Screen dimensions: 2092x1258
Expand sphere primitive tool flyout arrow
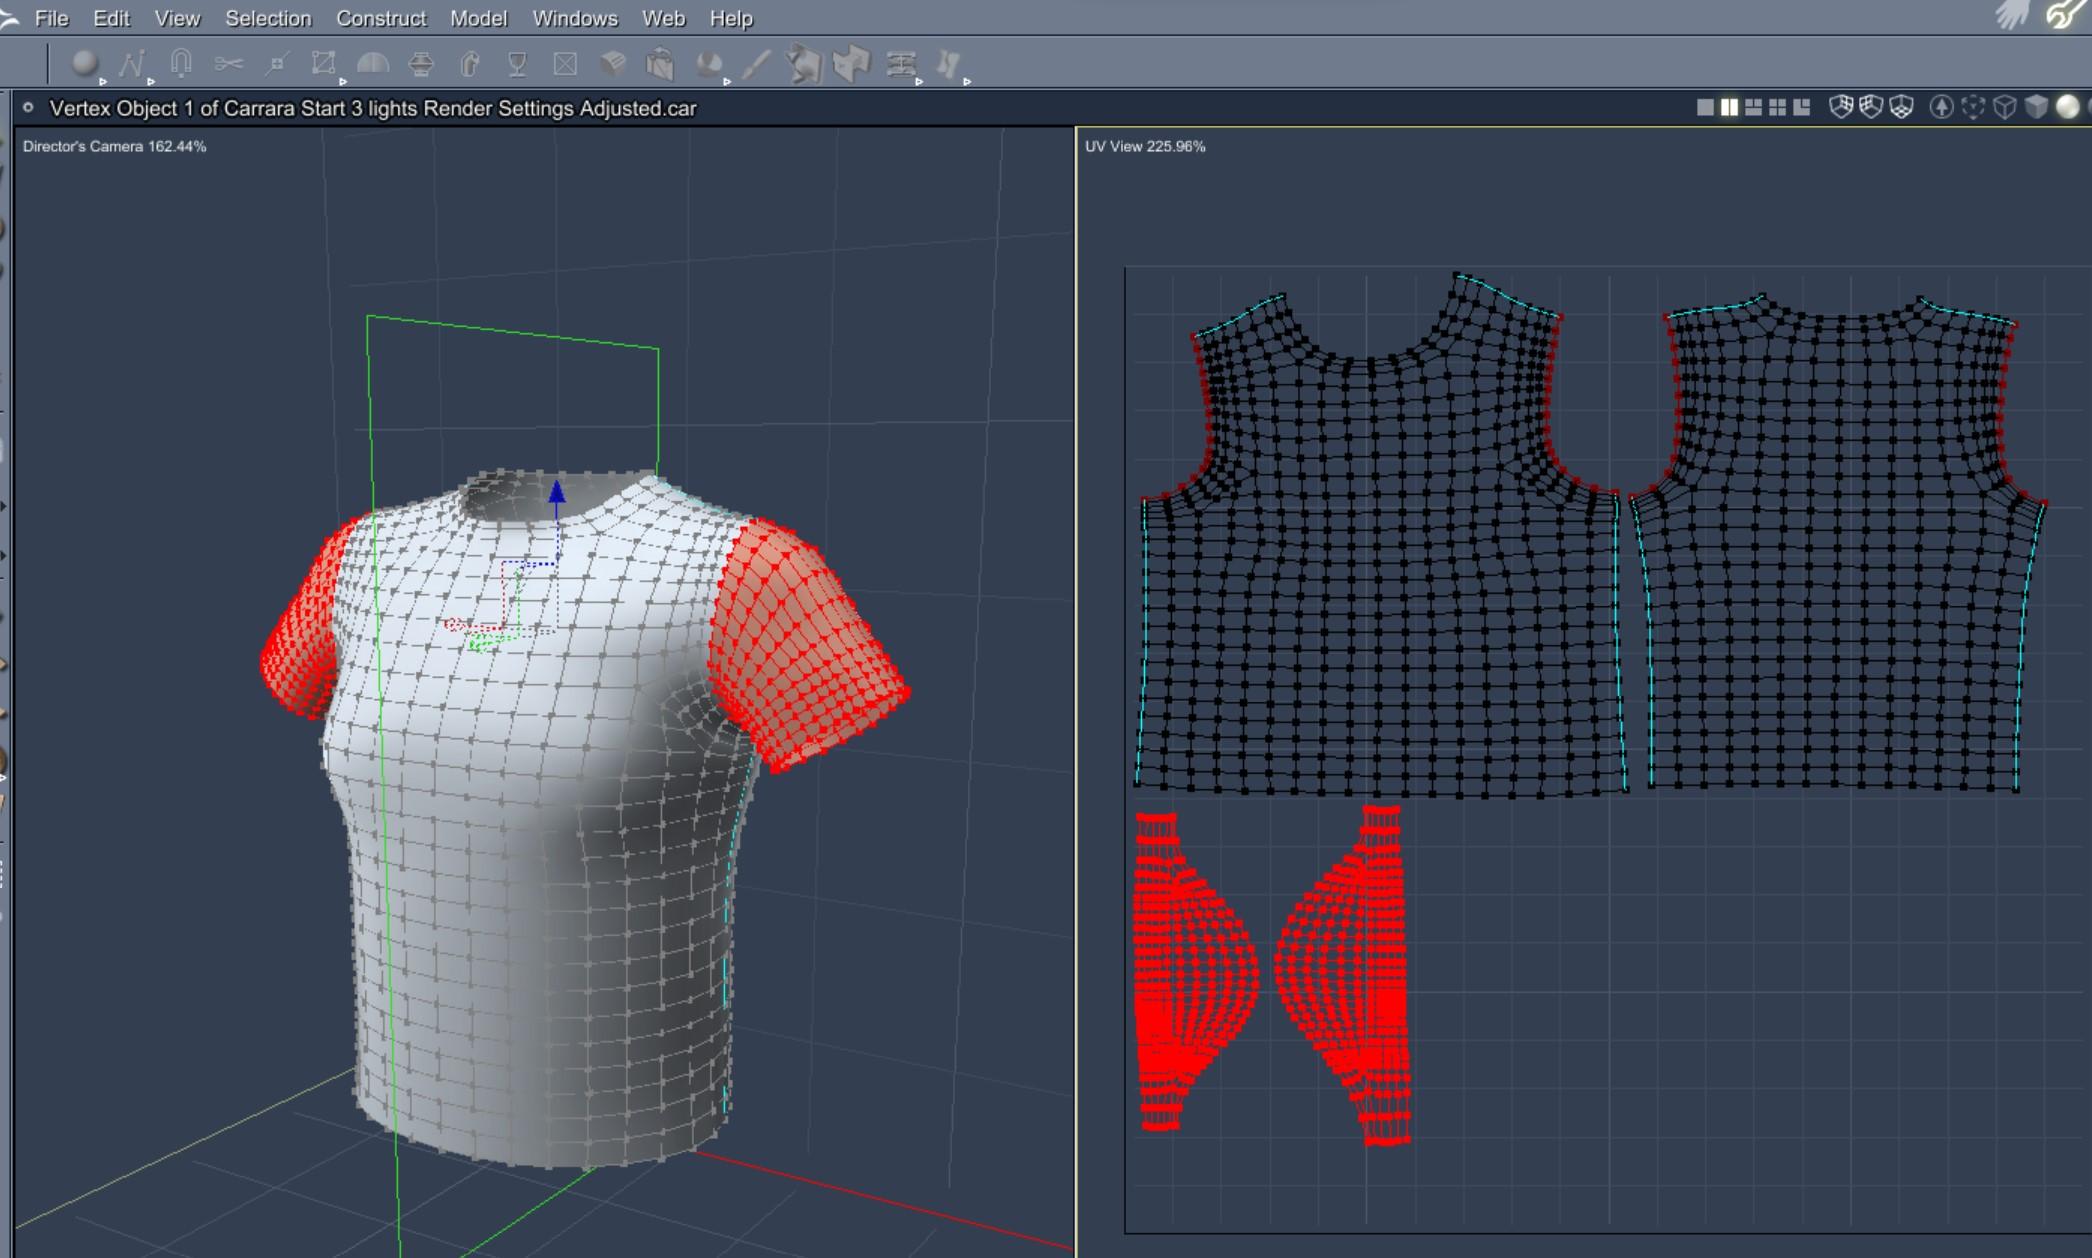click(x=103, y=81)
